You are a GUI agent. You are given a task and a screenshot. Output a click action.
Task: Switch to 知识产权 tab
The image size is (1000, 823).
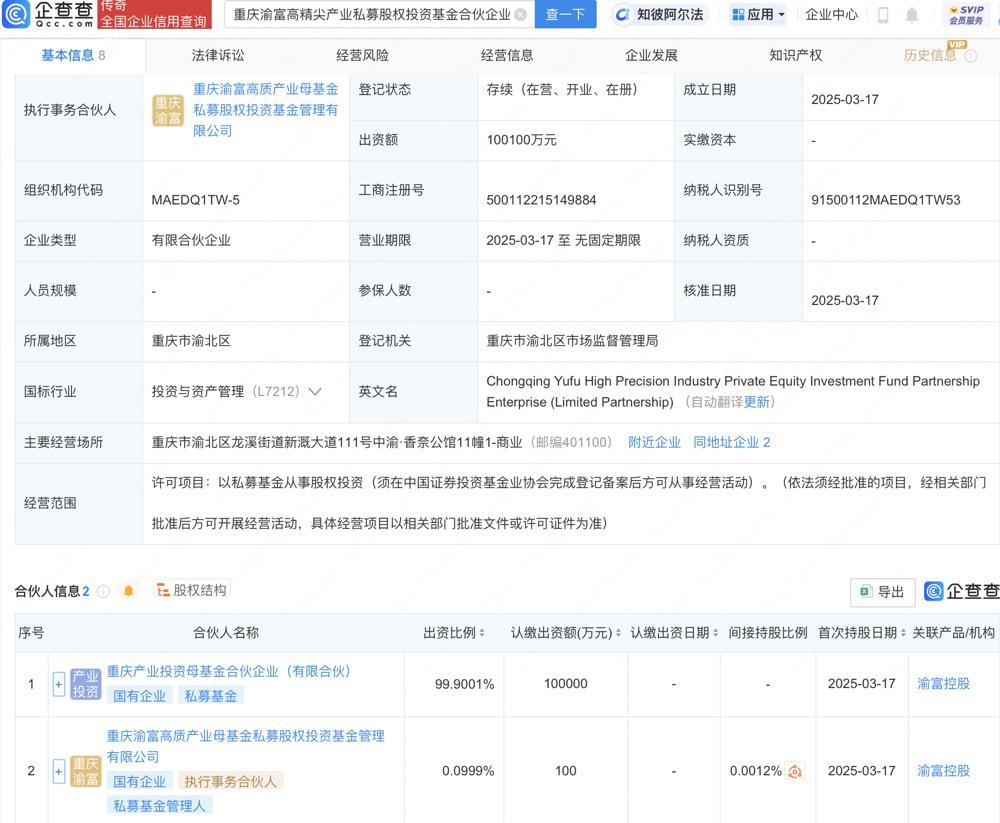click(795, 56)
